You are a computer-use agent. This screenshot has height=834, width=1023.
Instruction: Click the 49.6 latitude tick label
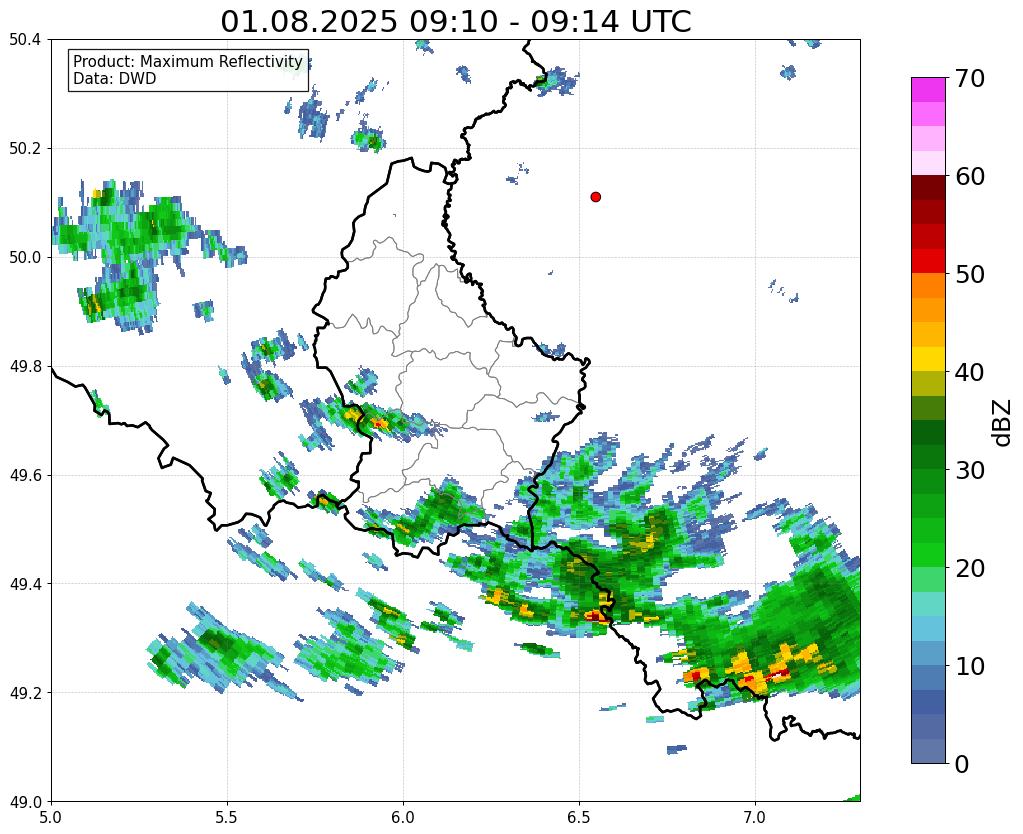click(25, 476)
